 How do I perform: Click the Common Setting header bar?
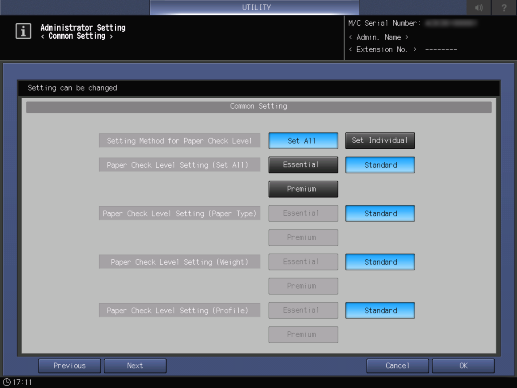pyautogui.click(x=259, y=106)
